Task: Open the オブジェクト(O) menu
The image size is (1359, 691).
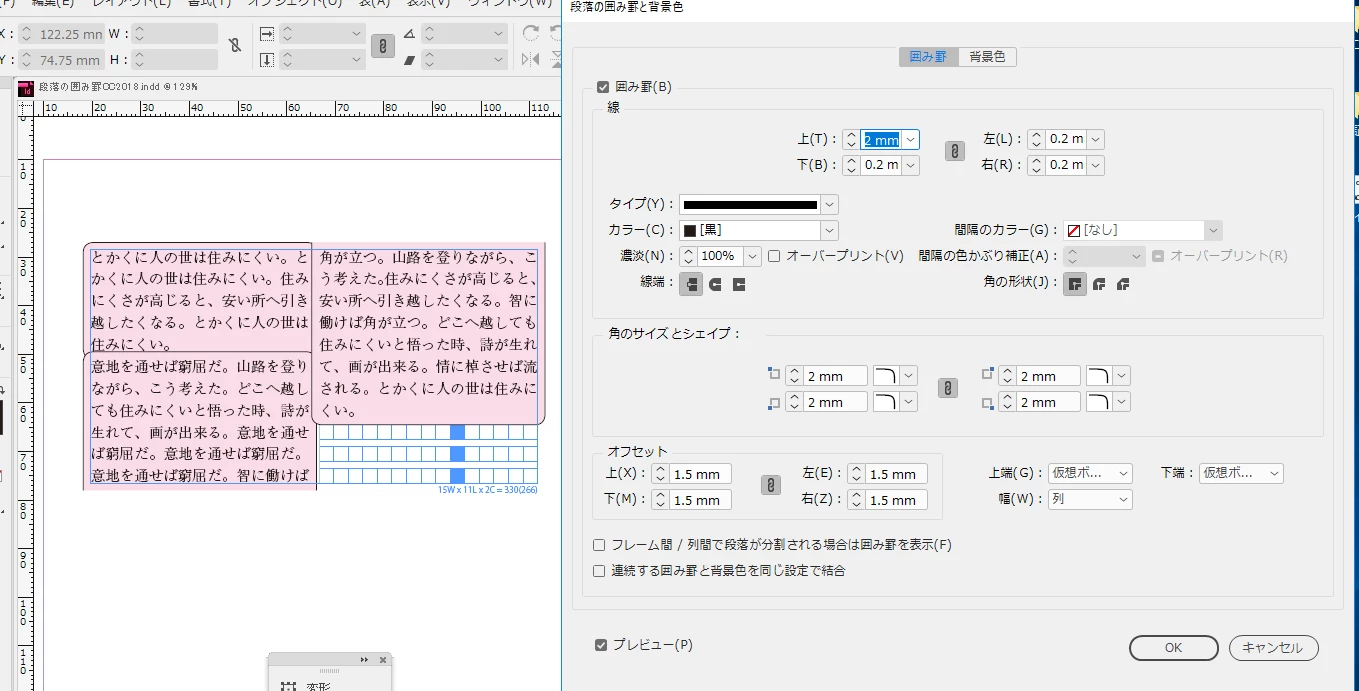Action: [295, 3]
